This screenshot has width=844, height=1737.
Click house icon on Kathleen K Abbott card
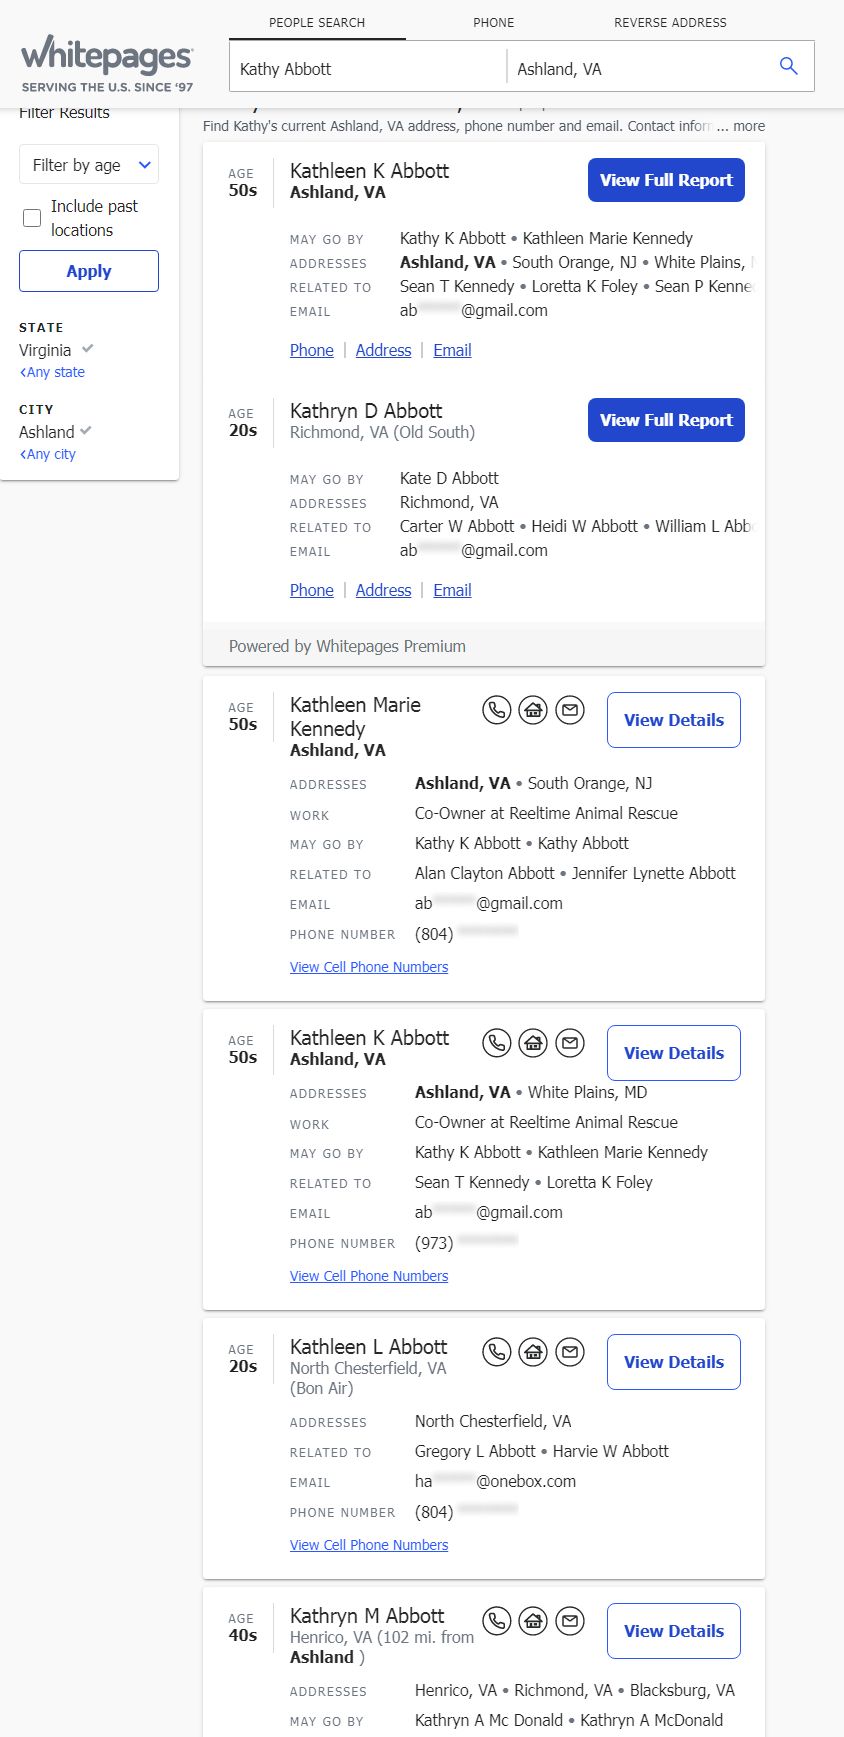tap(533, 1043)
